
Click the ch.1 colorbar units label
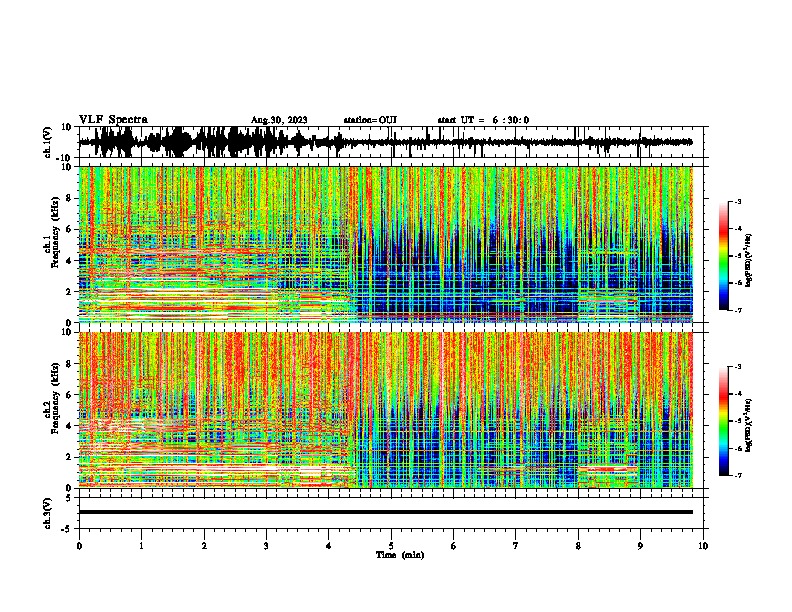pos(749,260)
